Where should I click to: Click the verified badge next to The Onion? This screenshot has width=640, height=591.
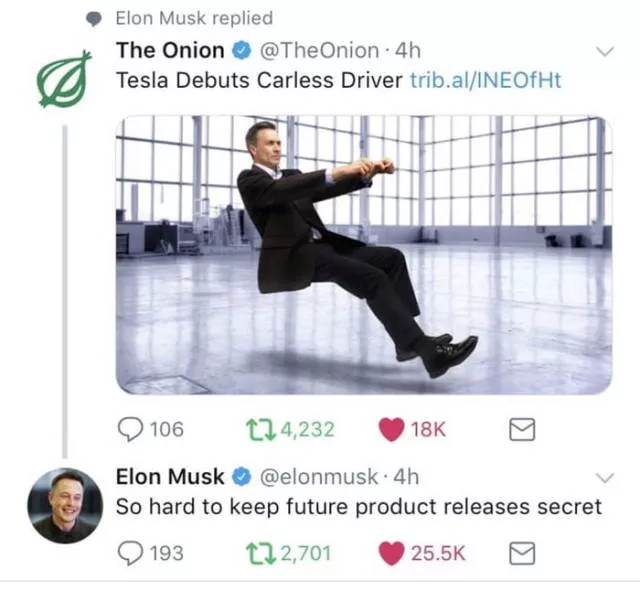[x=242, y=51]
